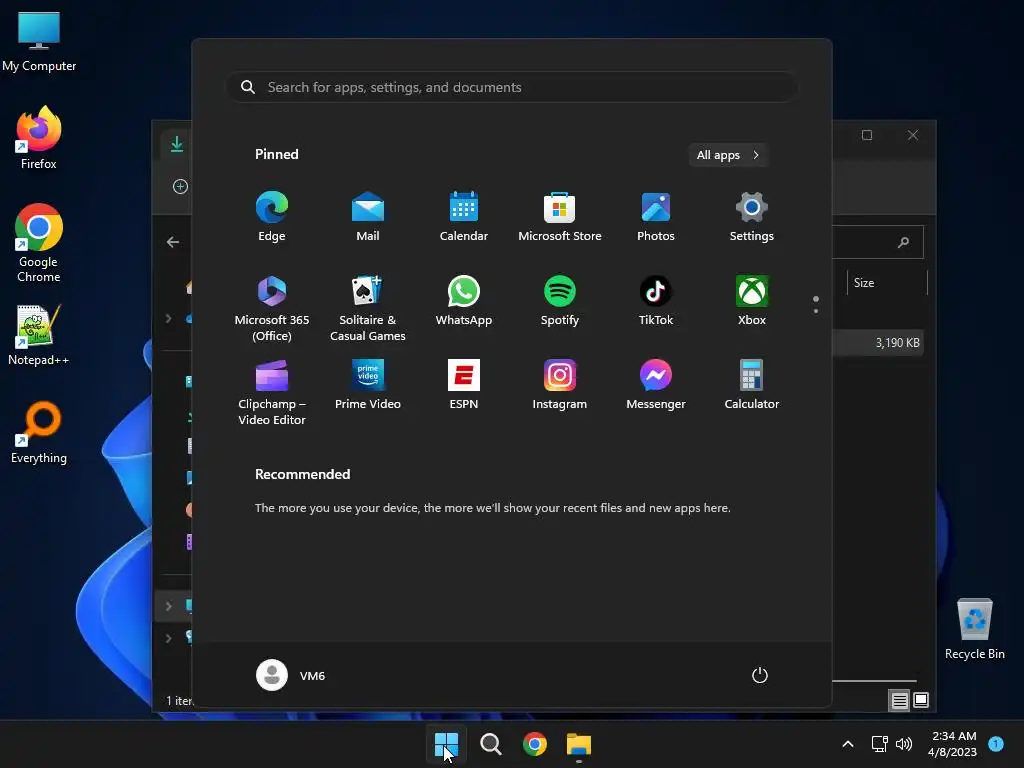1024x768 pixels.
Task: Sort by Size column in Explorer
Action: point(887,283)
